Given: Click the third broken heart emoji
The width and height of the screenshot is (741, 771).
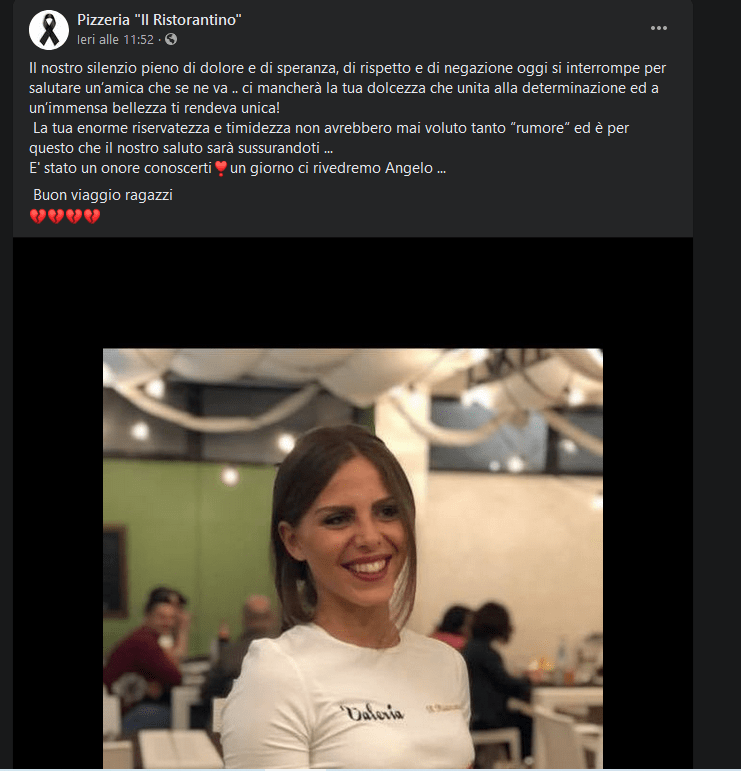Looking at the screenshot, I should [x=74, y=216].
